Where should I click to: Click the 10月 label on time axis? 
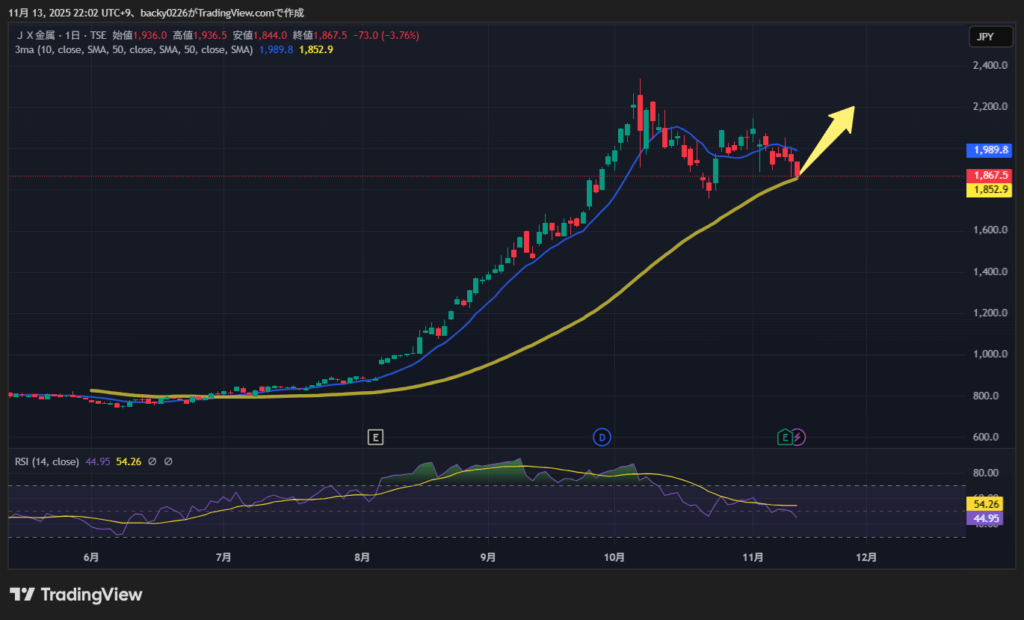615,557
